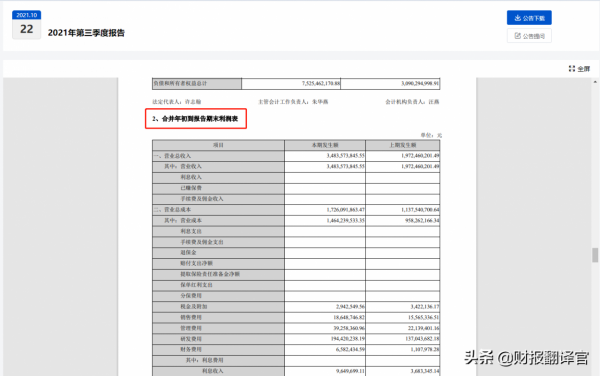Click the 公告提问 button
Image resolution: width=600 pixels, height=376 pixels.
(529, 36)
